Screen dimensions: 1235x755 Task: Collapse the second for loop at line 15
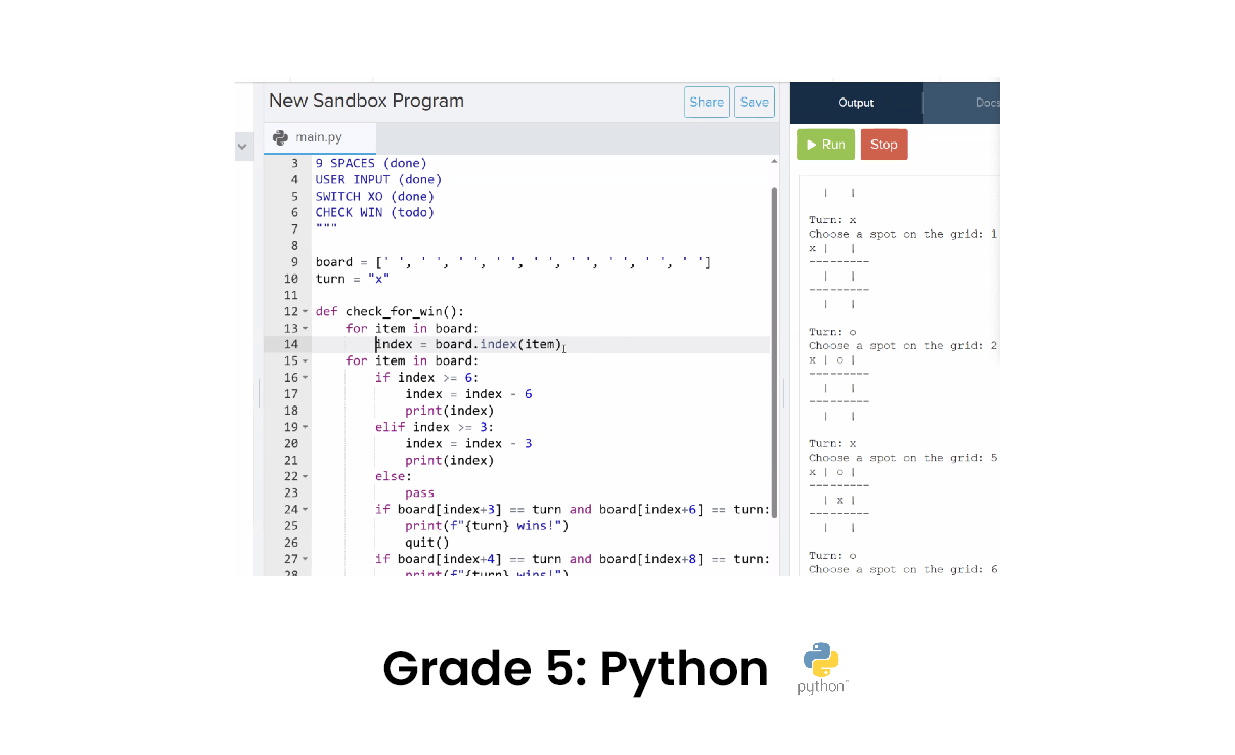tap(305, 360)
